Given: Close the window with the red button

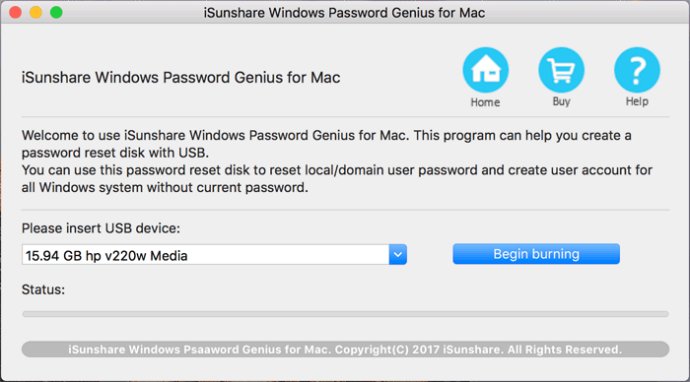Looking at the screenshot, I should tap(15, 12).
